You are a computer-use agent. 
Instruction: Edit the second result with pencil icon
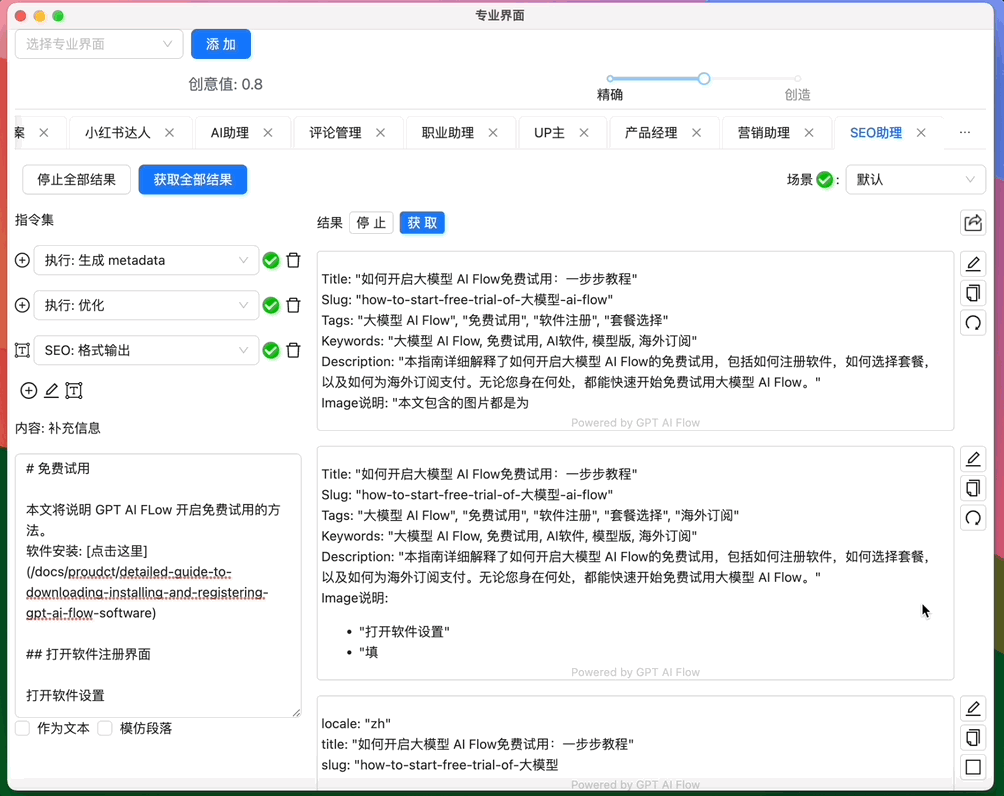[x=973, y=459]
